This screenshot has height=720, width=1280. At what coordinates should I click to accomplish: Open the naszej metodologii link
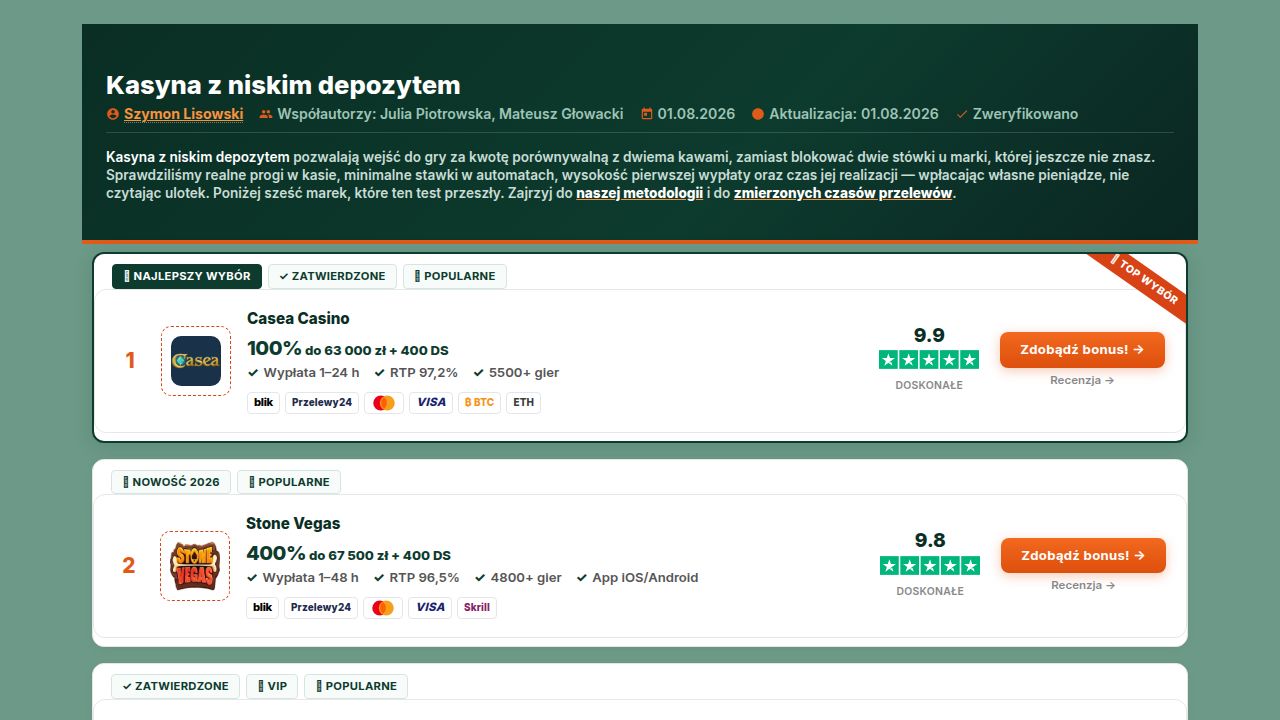[x=640, y=193]
